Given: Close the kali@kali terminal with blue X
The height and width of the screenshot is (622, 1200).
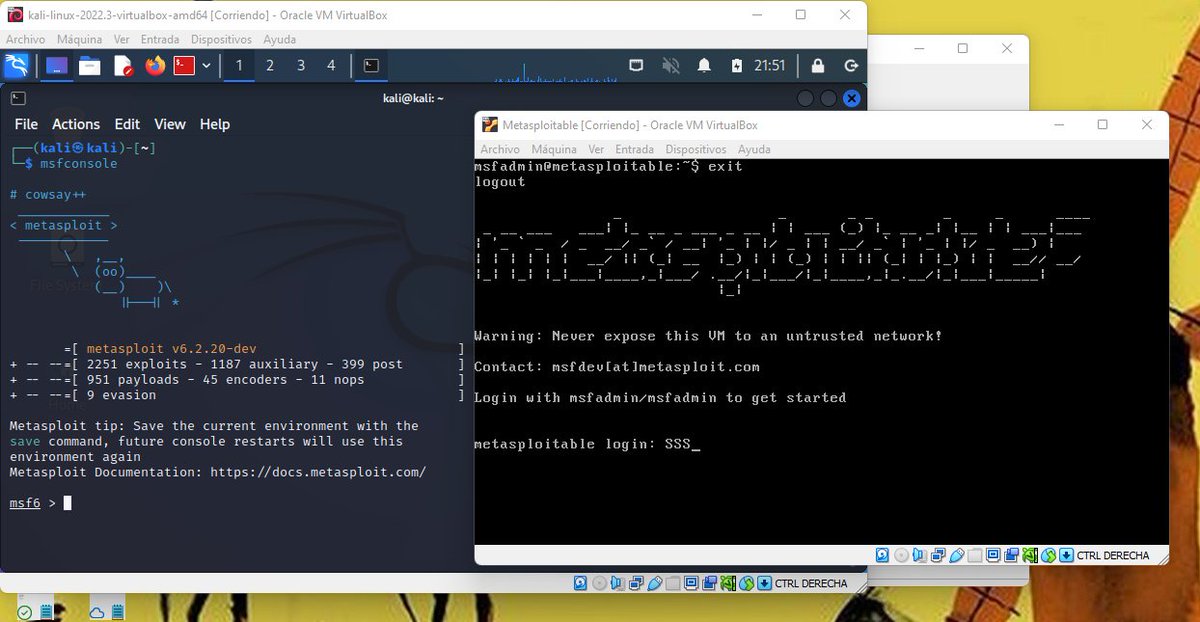Looking at the screenshot, I should coord(851,98).
